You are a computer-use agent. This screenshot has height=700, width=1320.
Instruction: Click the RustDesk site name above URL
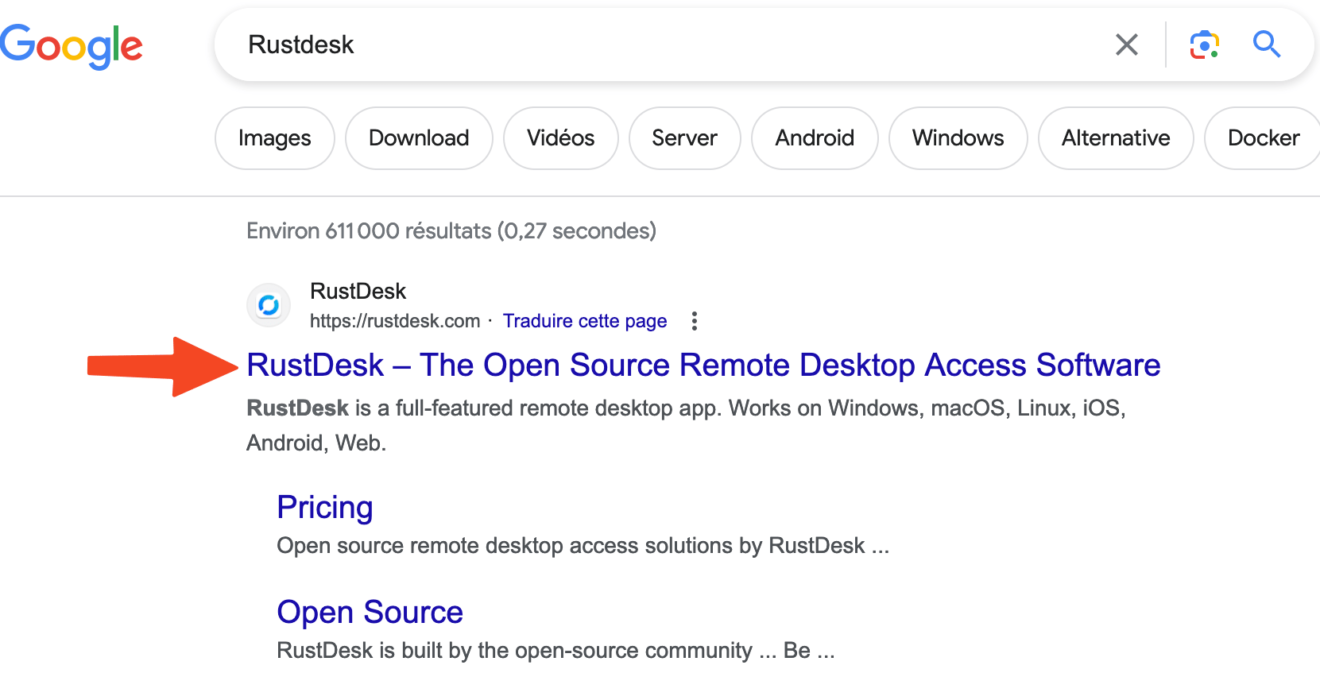click(358, 291)
